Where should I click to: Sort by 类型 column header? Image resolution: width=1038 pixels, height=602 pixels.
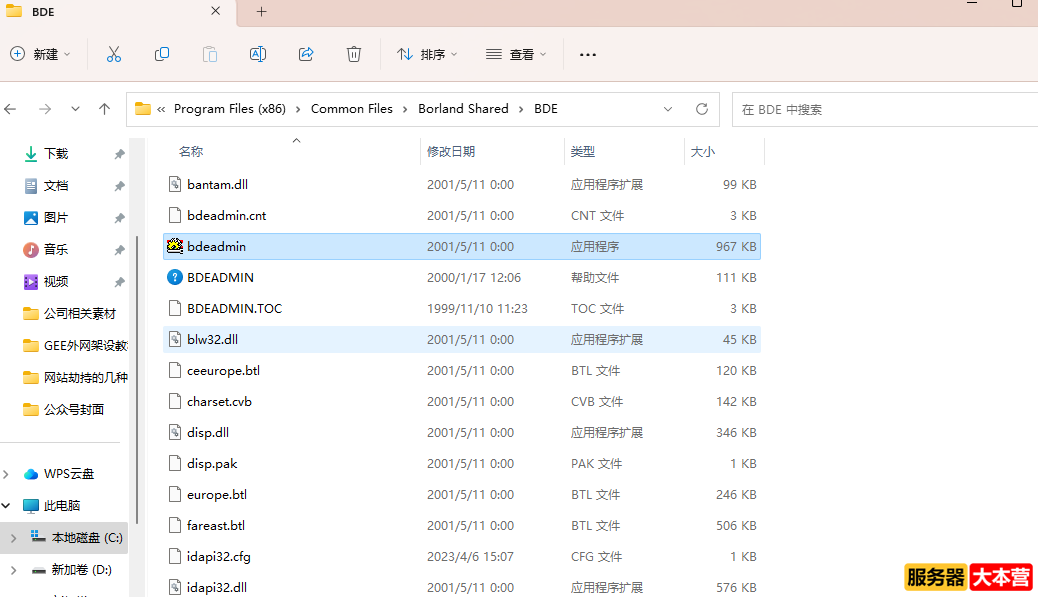[x=583, y=152]
